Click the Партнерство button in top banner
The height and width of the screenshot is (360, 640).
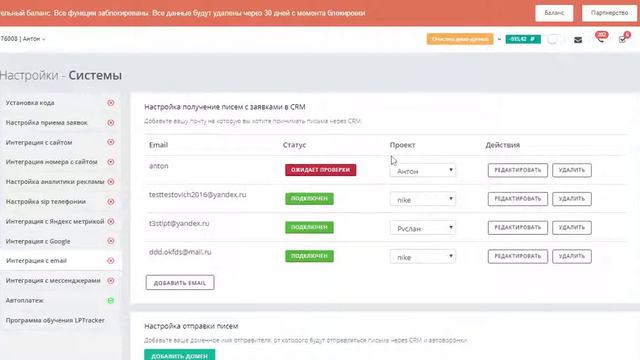coord(609,13)
